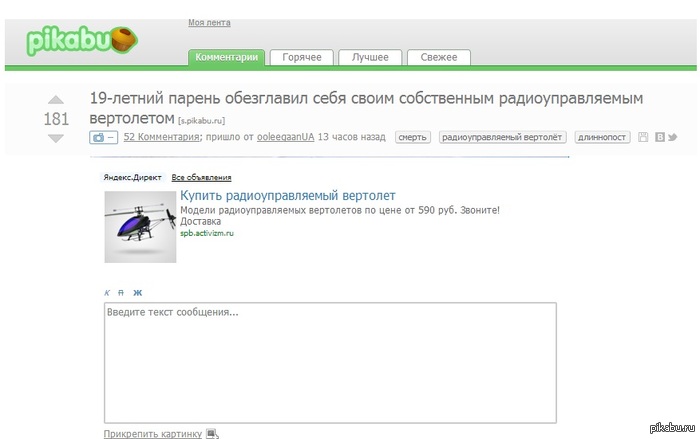Focus the comment message text field
This screenshot has height=439, width=700.
pyautogui.click(x=330, y=362)
